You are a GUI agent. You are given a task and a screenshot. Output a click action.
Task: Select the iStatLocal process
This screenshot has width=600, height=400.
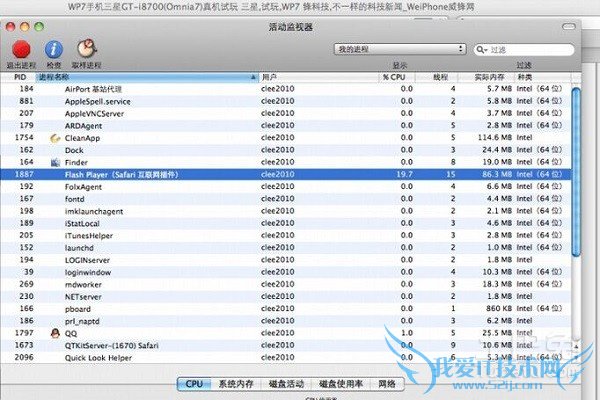285,224
